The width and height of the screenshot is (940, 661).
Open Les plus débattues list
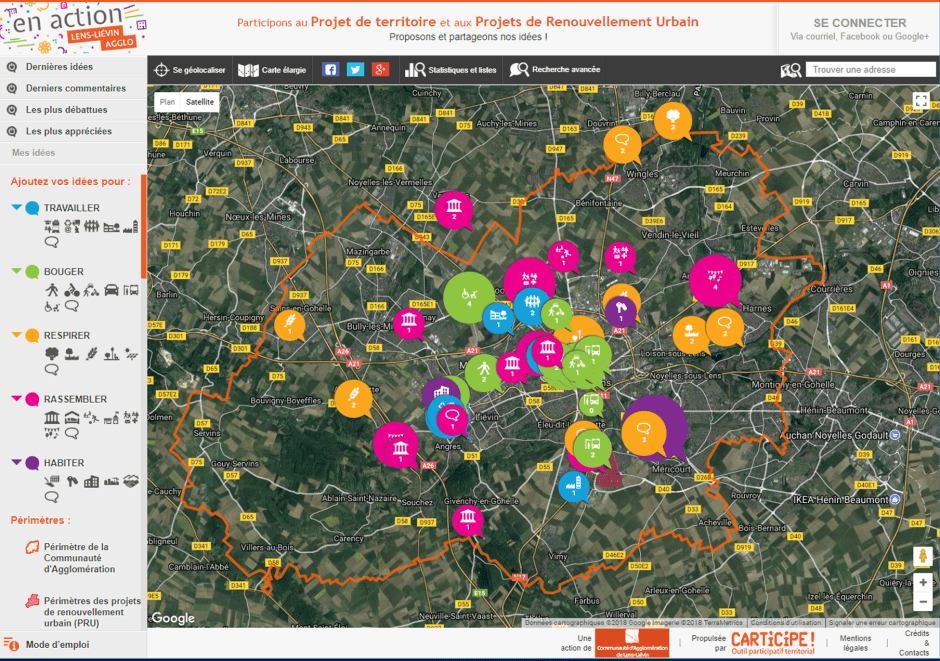click(66, 110)
